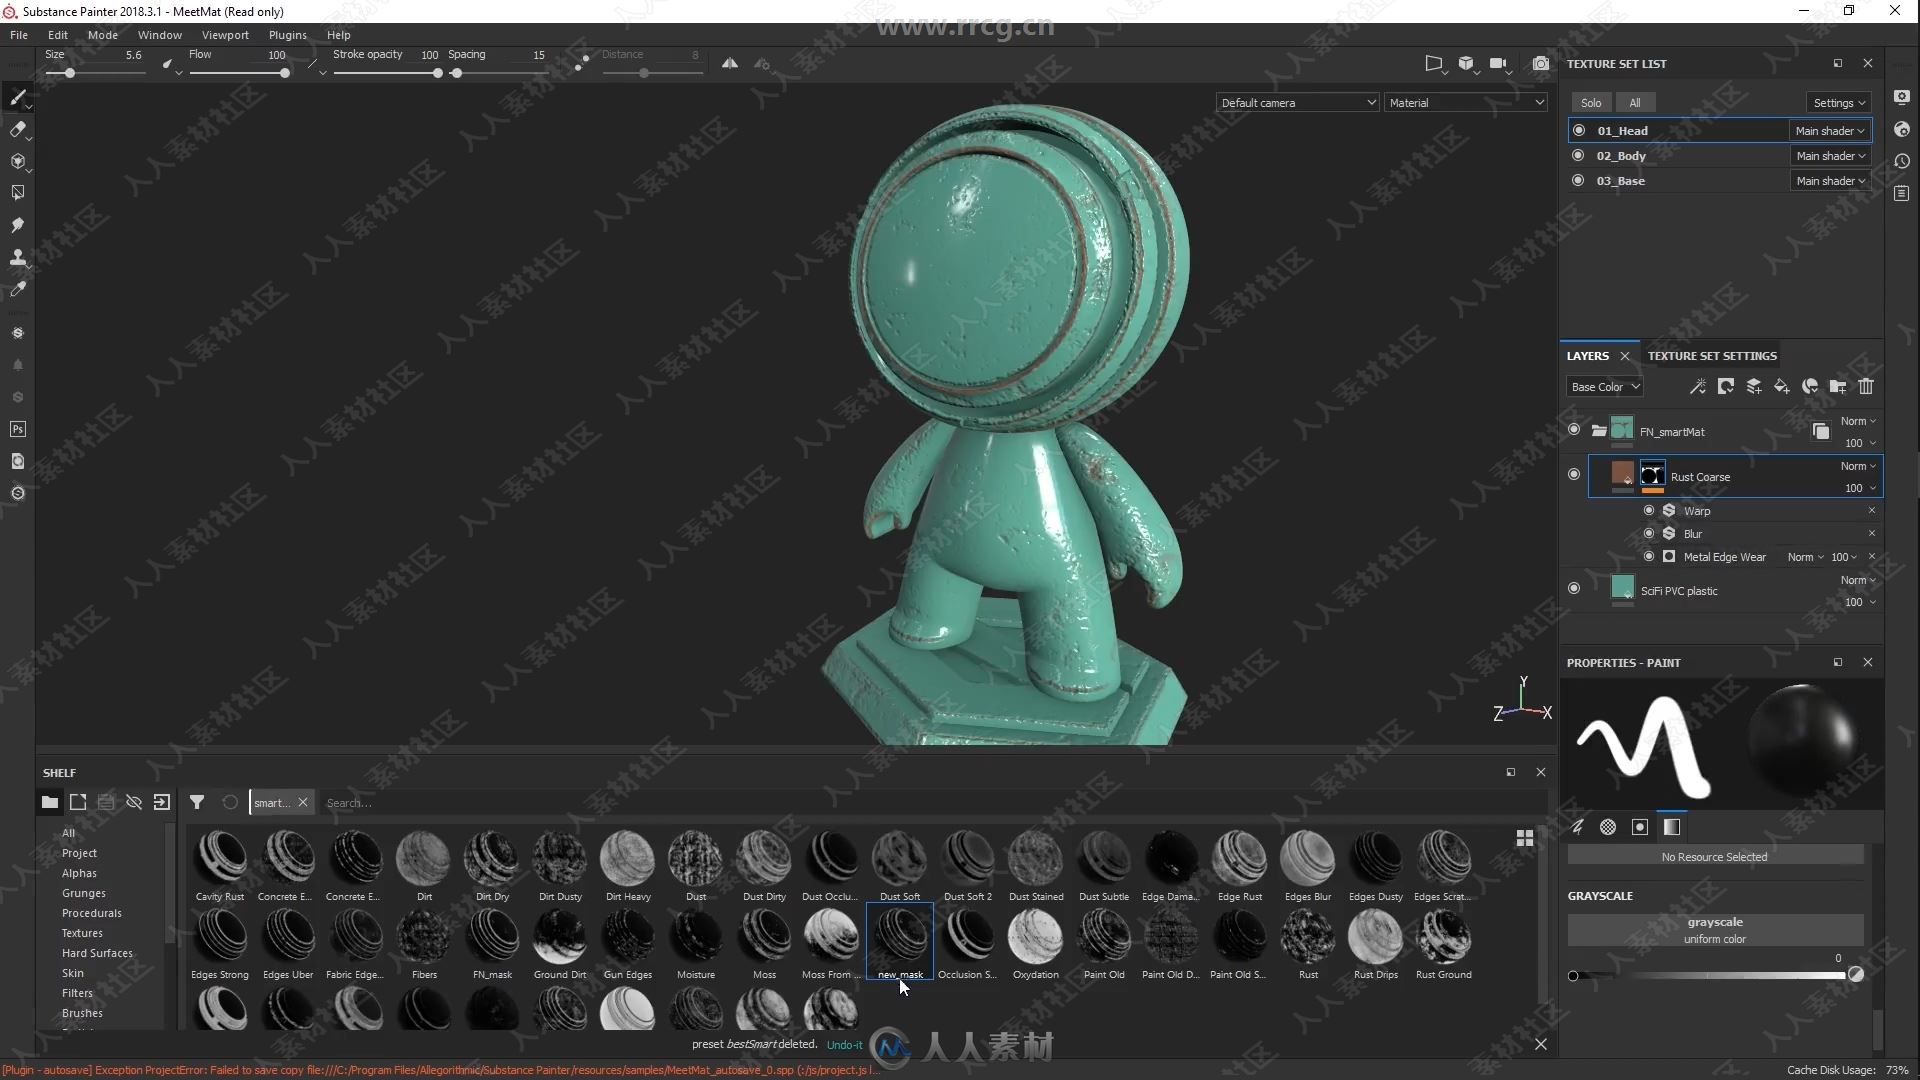The height and width of the screenshot is (1080, 1920).
Task: Open the Material view mode dropdown
Action: [x=1466, y=102]
